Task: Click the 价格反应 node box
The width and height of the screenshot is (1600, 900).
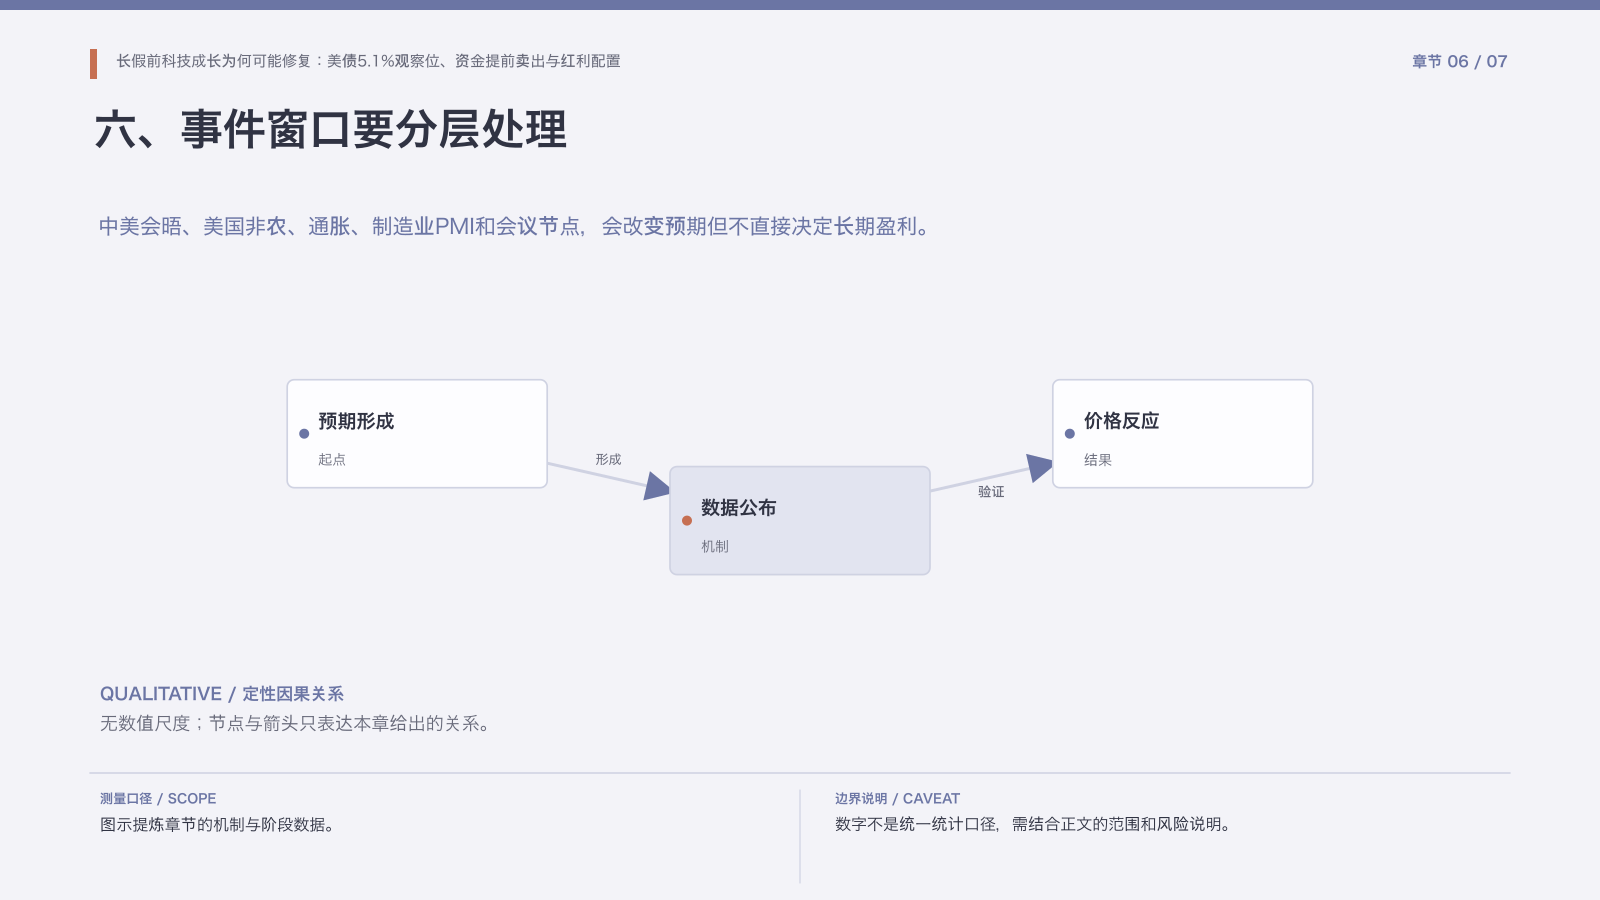Action: (x=1182, y=434)
